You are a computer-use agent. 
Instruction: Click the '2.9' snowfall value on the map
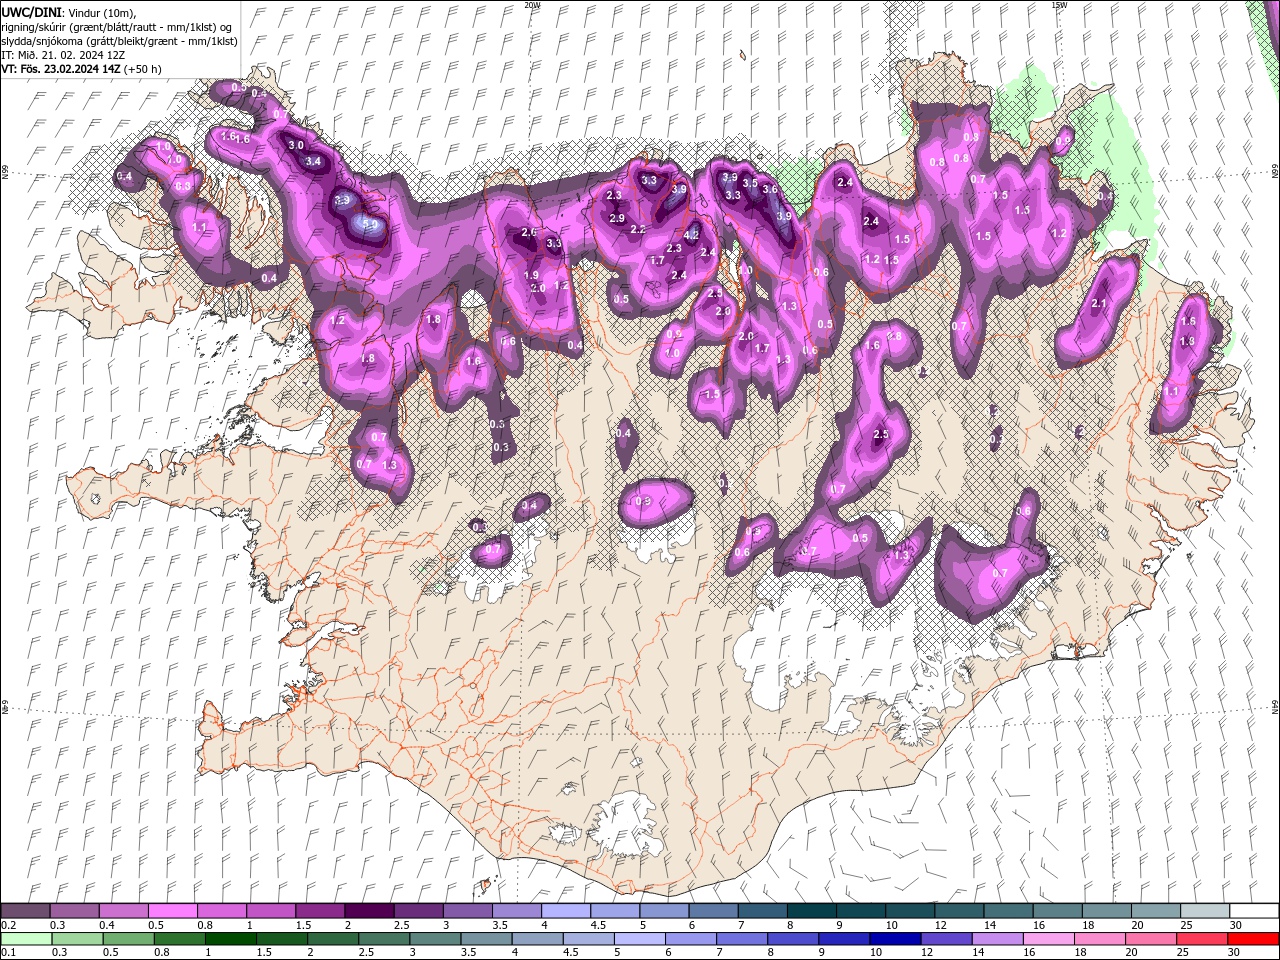point(617,218)
